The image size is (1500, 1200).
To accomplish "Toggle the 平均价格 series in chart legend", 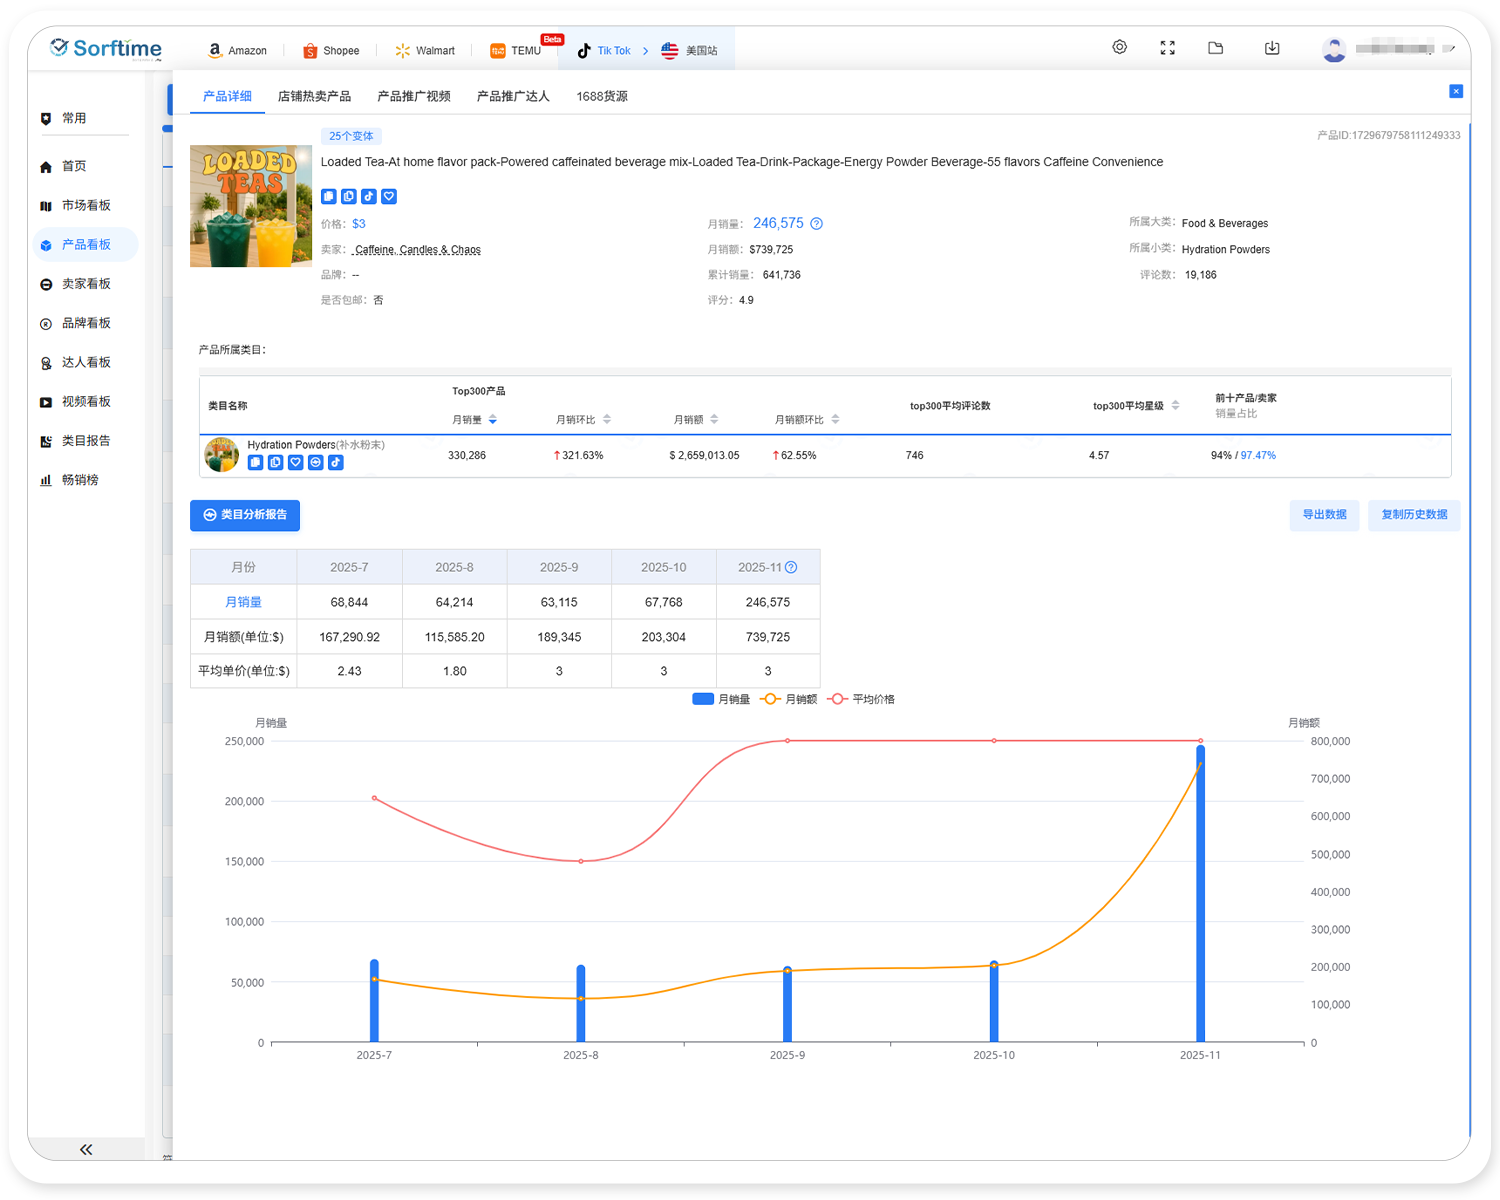I will tap(861, 699).
